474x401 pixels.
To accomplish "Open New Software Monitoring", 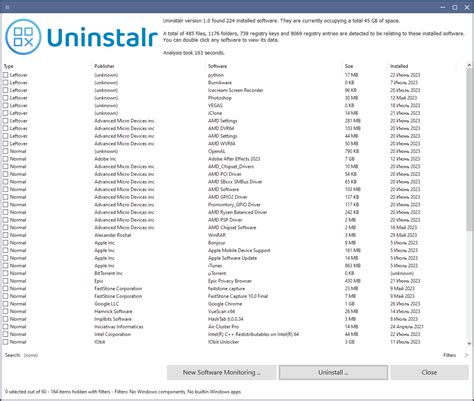I will [222, 372].
